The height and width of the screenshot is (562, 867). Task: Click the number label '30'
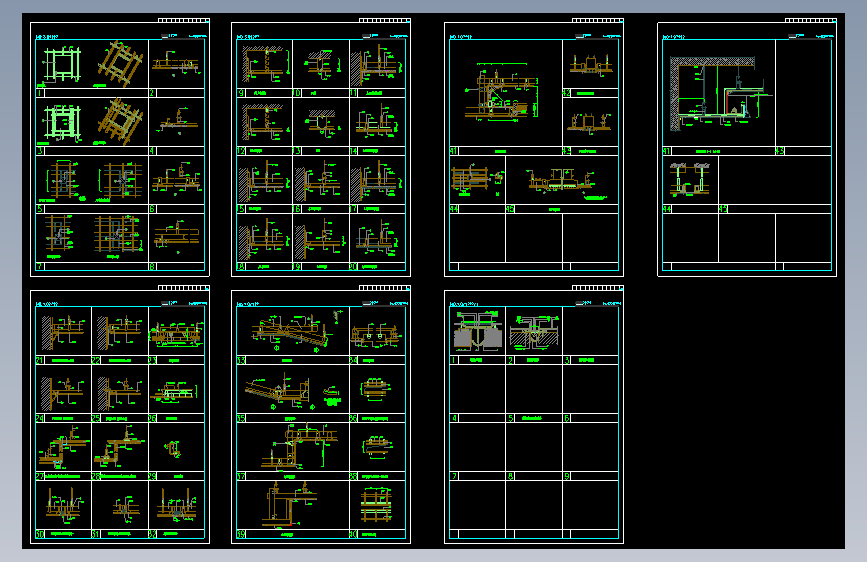(x=40, y=534)
